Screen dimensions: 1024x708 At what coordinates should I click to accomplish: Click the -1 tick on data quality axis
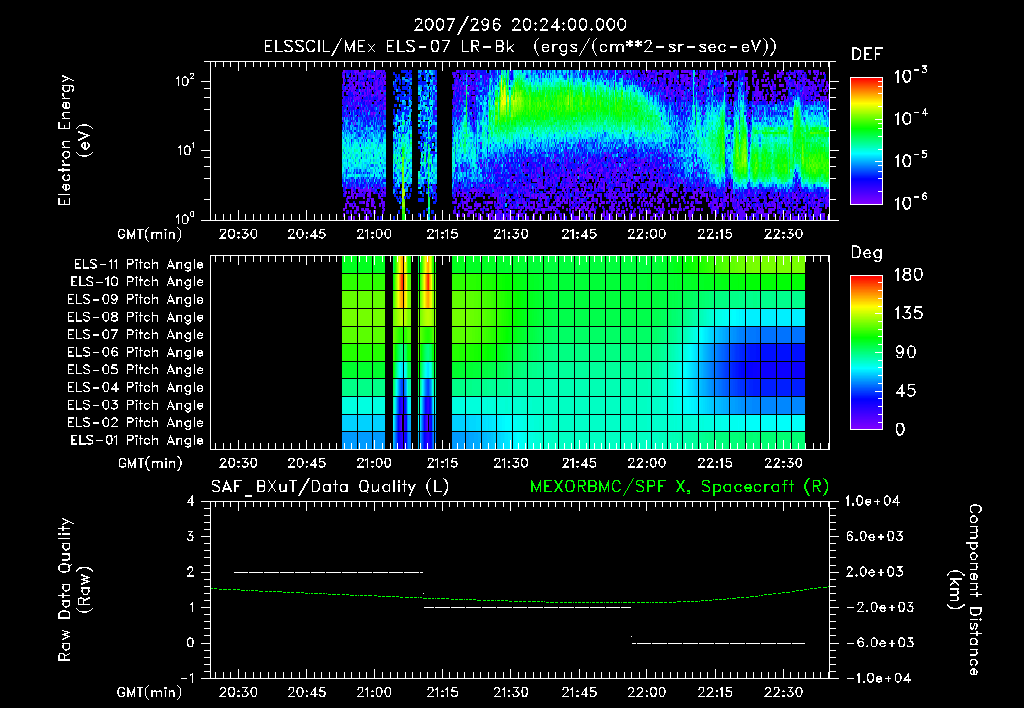[x=187, y=679]
